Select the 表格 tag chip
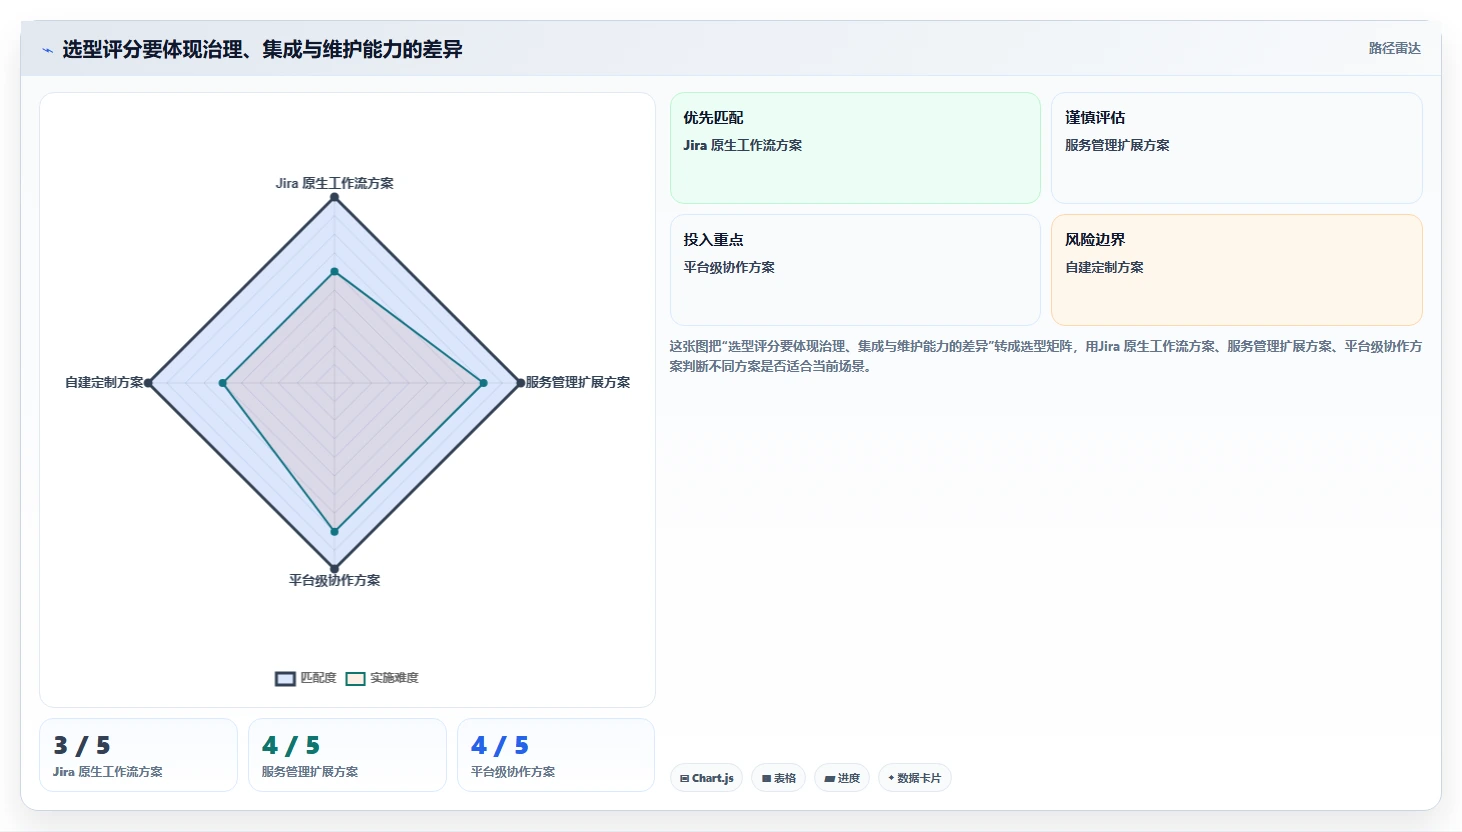 click(779, 778)
